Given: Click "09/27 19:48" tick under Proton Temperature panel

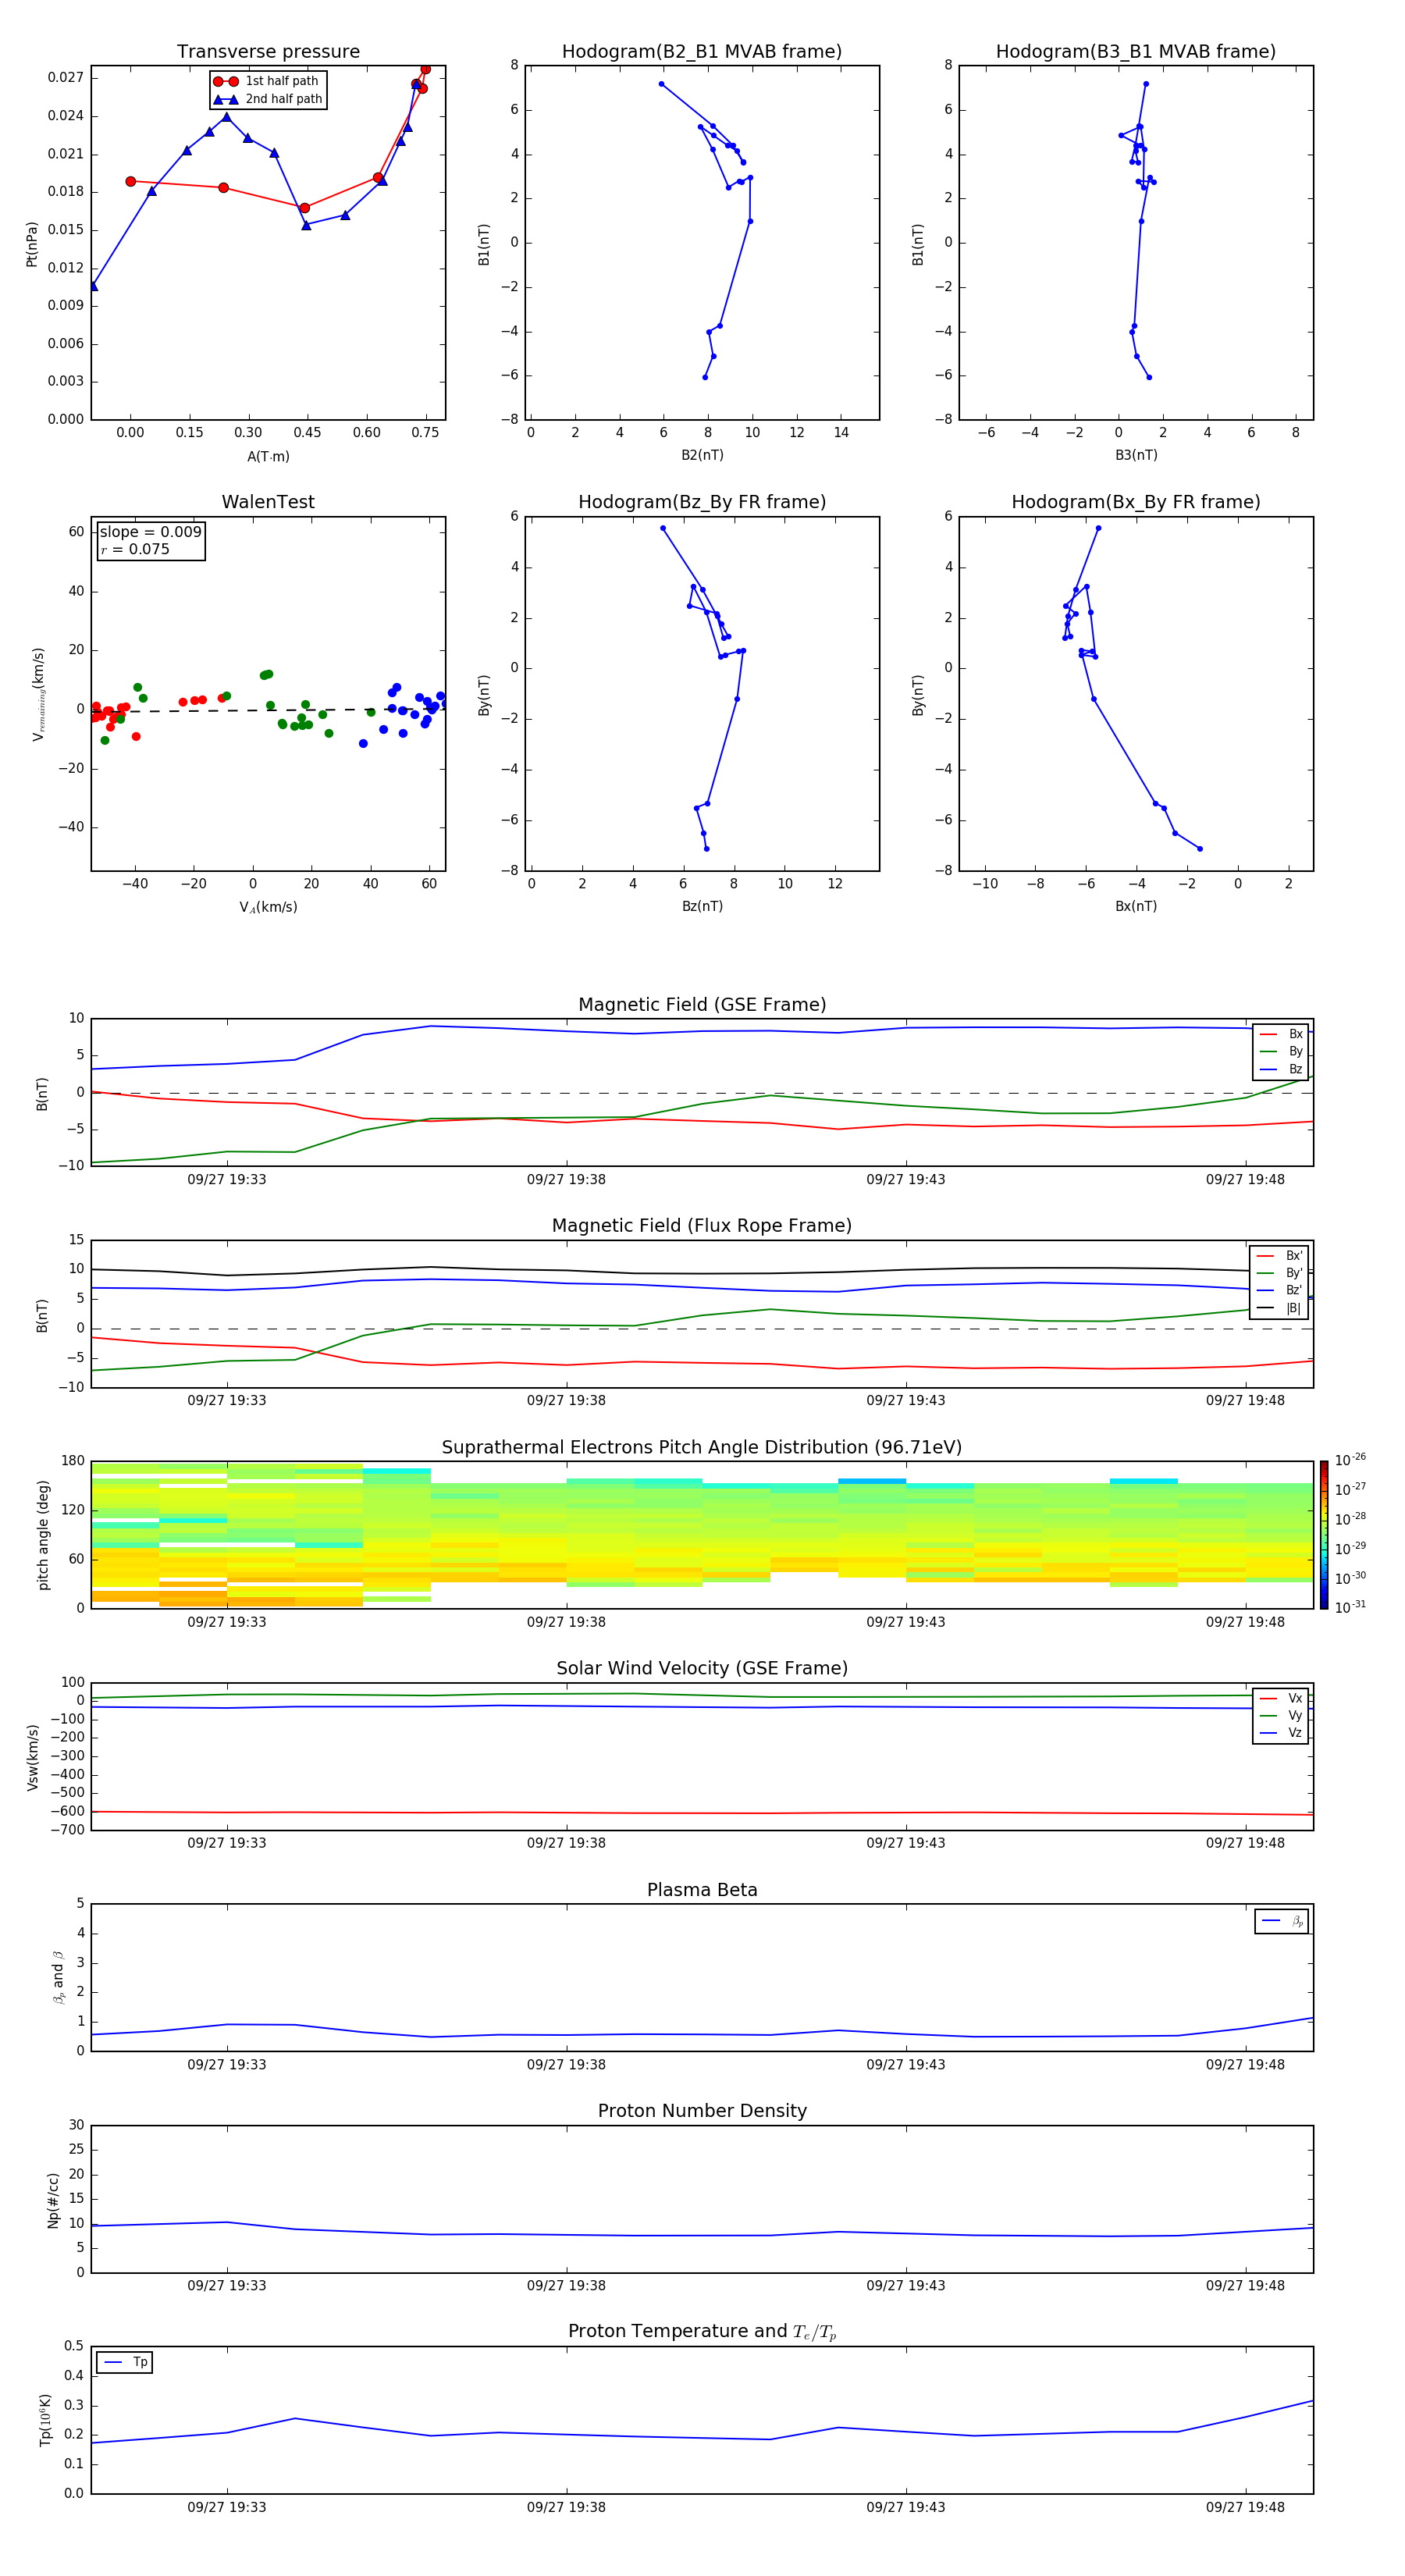Looking at the screenshot, I should pos(1245,2507).
